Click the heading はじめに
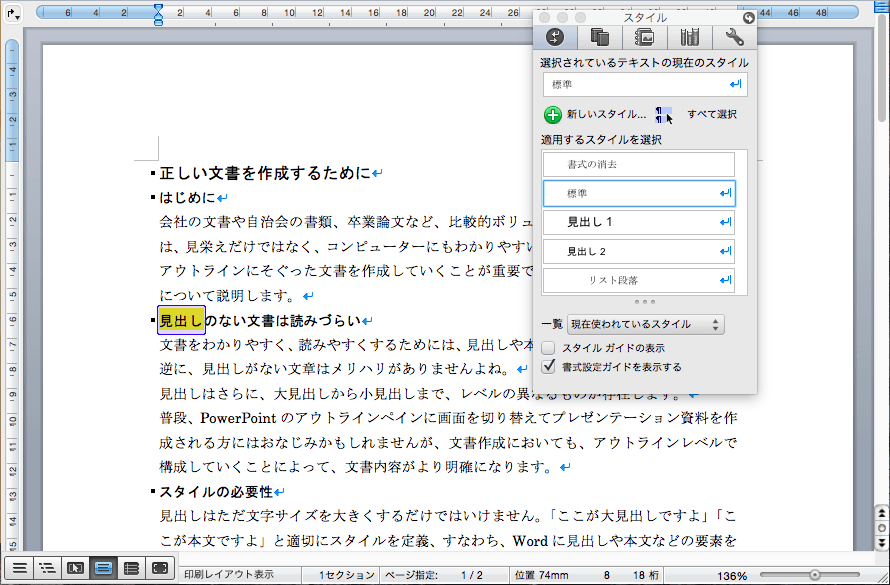 [x=187, y=197]
